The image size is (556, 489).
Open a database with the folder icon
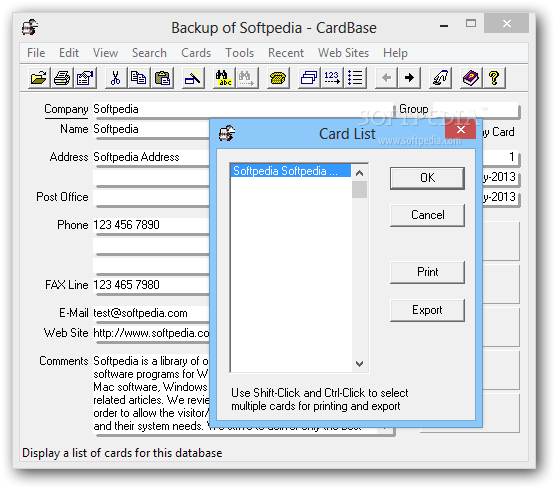[x=39, y=78]
